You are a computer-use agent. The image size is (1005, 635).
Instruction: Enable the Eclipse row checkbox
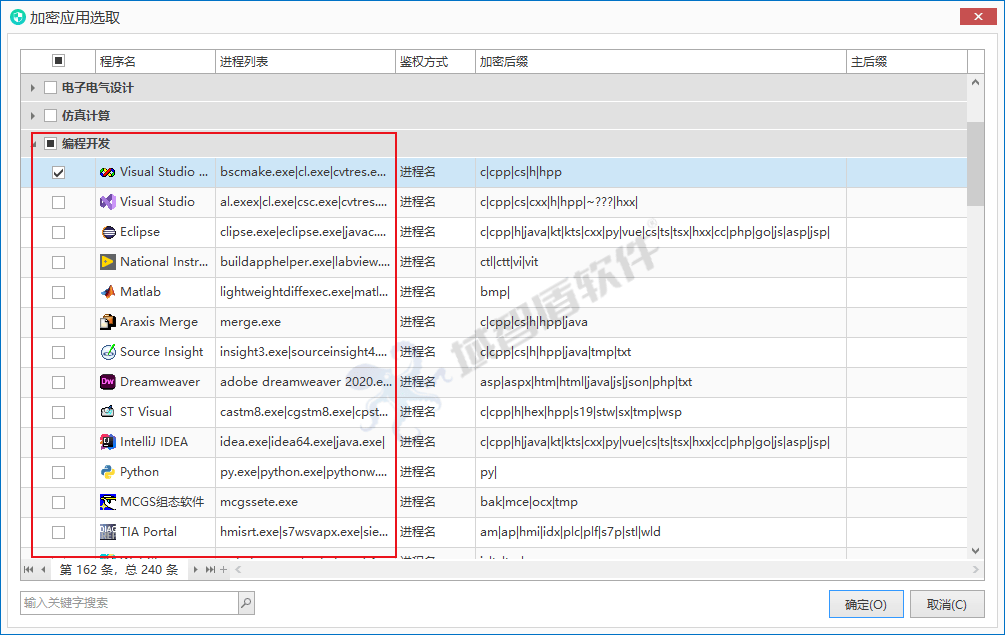[58, 232]
